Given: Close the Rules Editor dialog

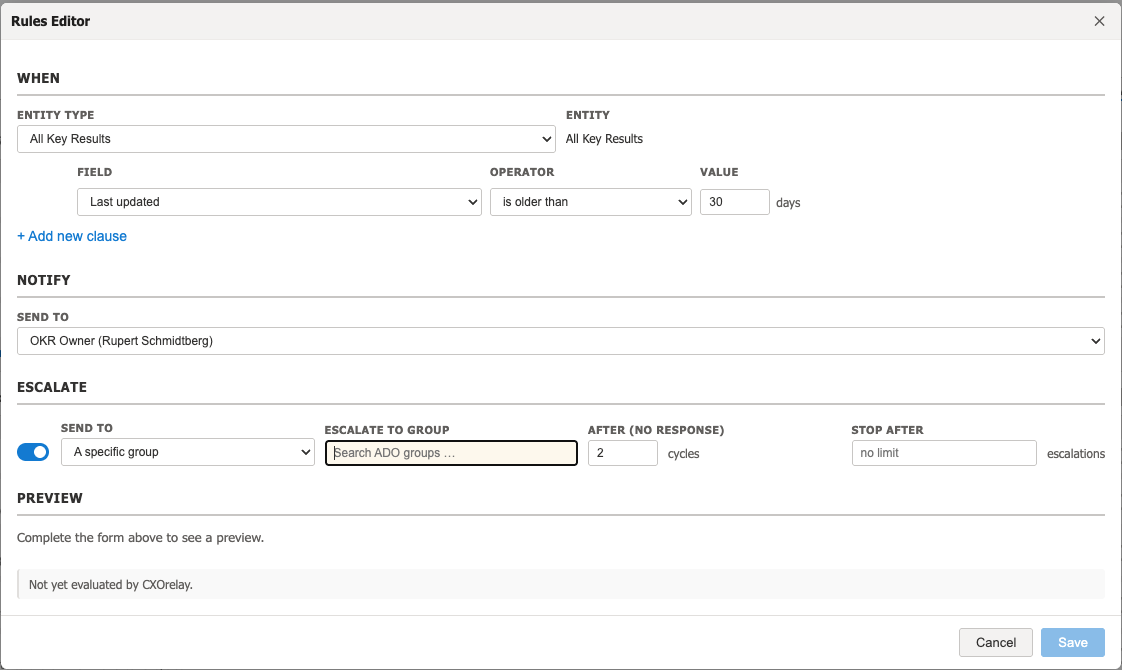Looking at the screenshot, I should (x=1099, y=21).
